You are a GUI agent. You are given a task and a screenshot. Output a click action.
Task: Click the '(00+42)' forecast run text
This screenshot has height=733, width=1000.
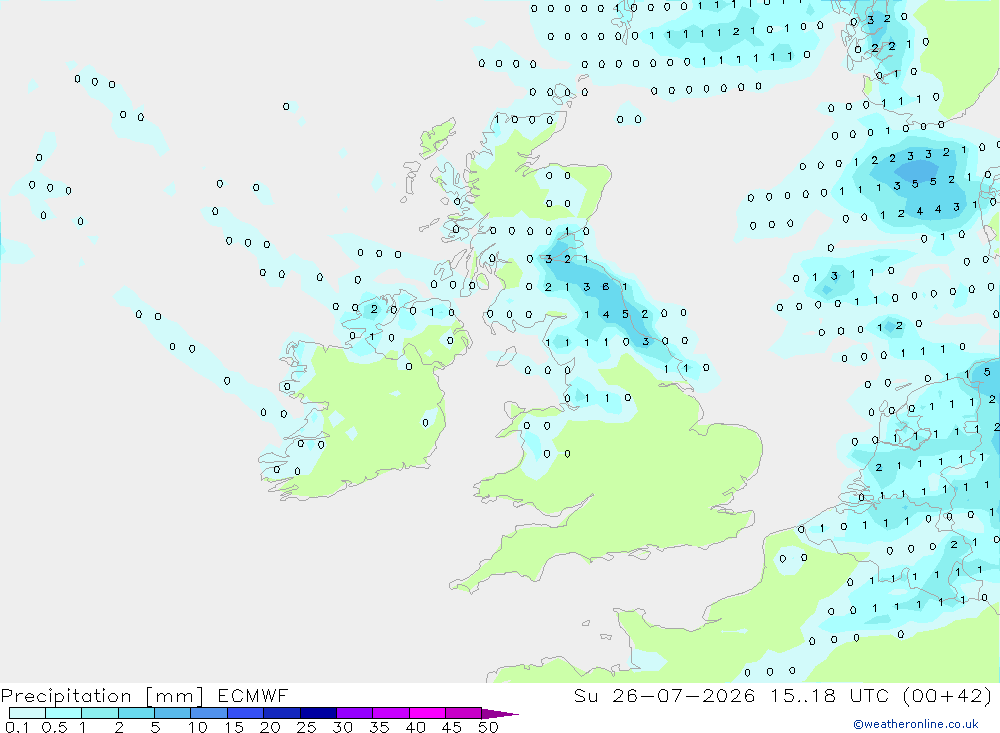pyautogui.click(x=948, y=696)
